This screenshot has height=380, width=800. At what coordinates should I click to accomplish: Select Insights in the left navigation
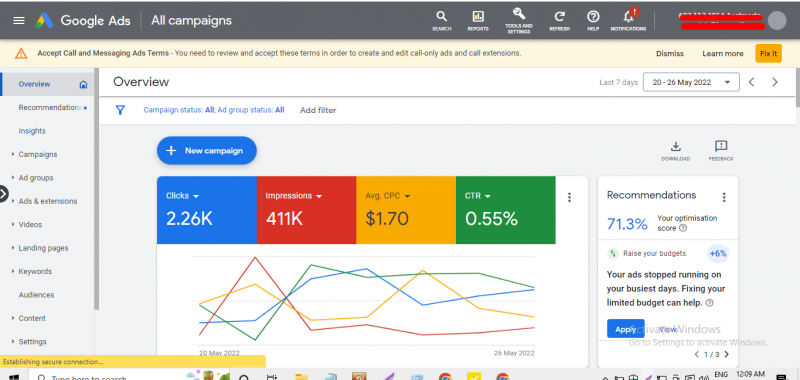point(32,131)
